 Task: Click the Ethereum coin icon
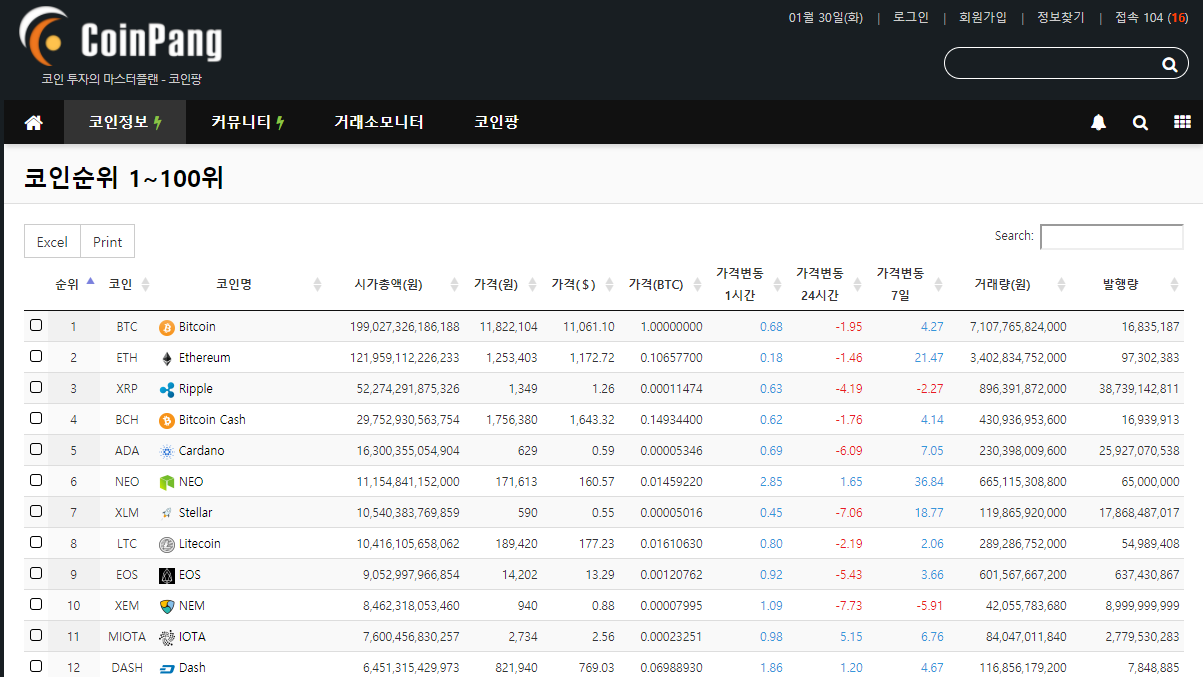click(x=166, y=357)
